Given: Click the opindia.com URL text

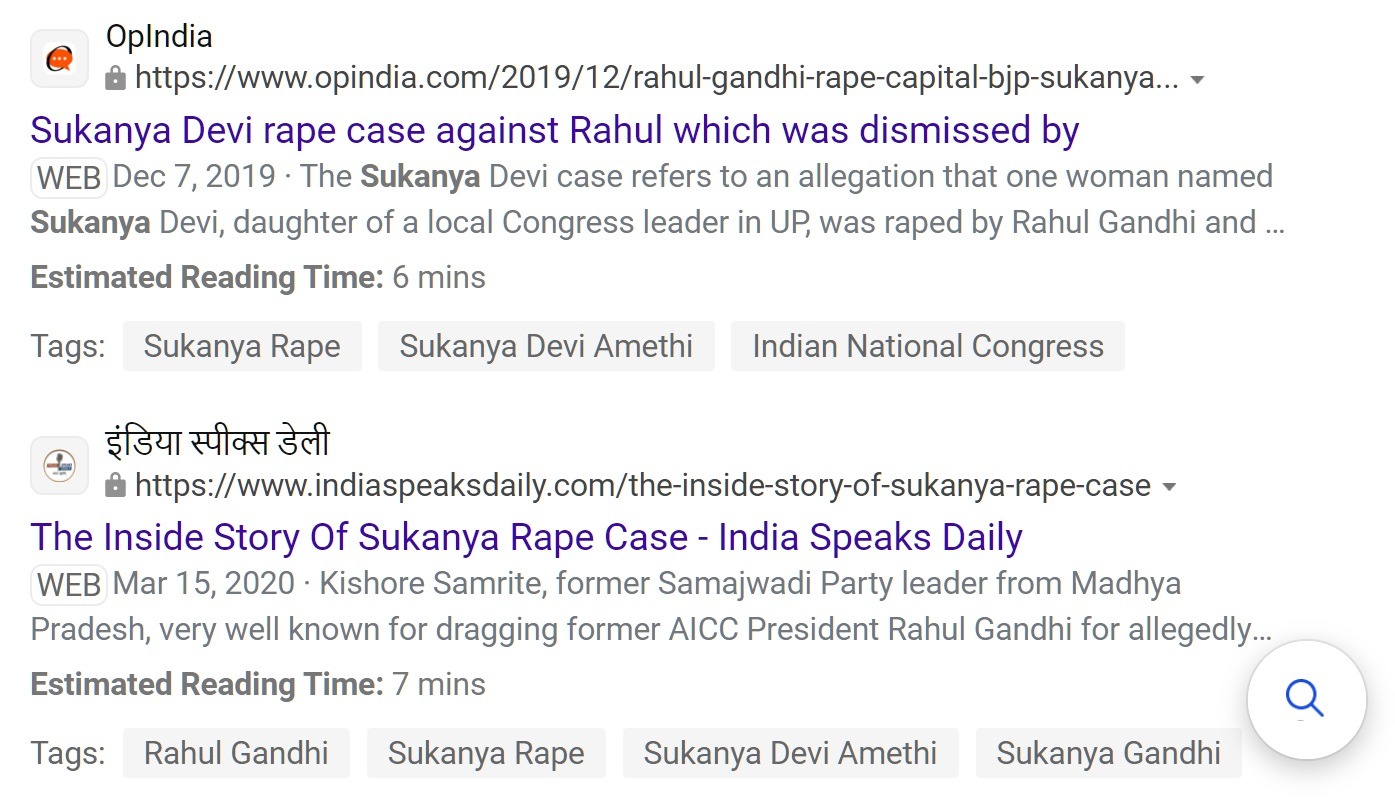Looking at the screenshot, I should (x=657, y=78).
